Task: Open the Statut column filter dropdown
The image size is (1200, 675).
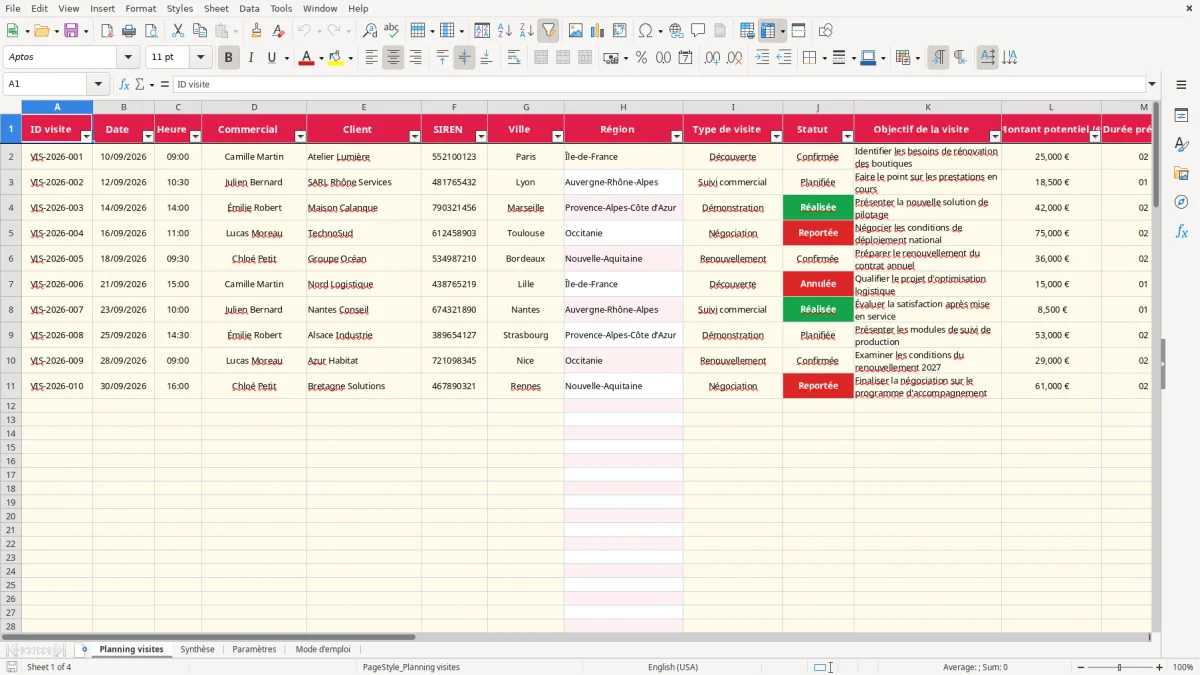Action: (847, 136)
